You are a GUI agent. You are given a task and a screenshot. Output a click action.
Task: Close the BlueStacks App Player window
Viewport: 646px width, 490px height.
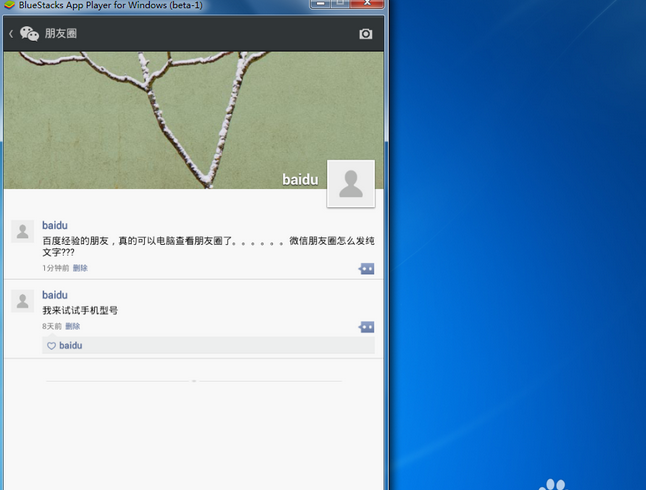(x=367, y=4)
